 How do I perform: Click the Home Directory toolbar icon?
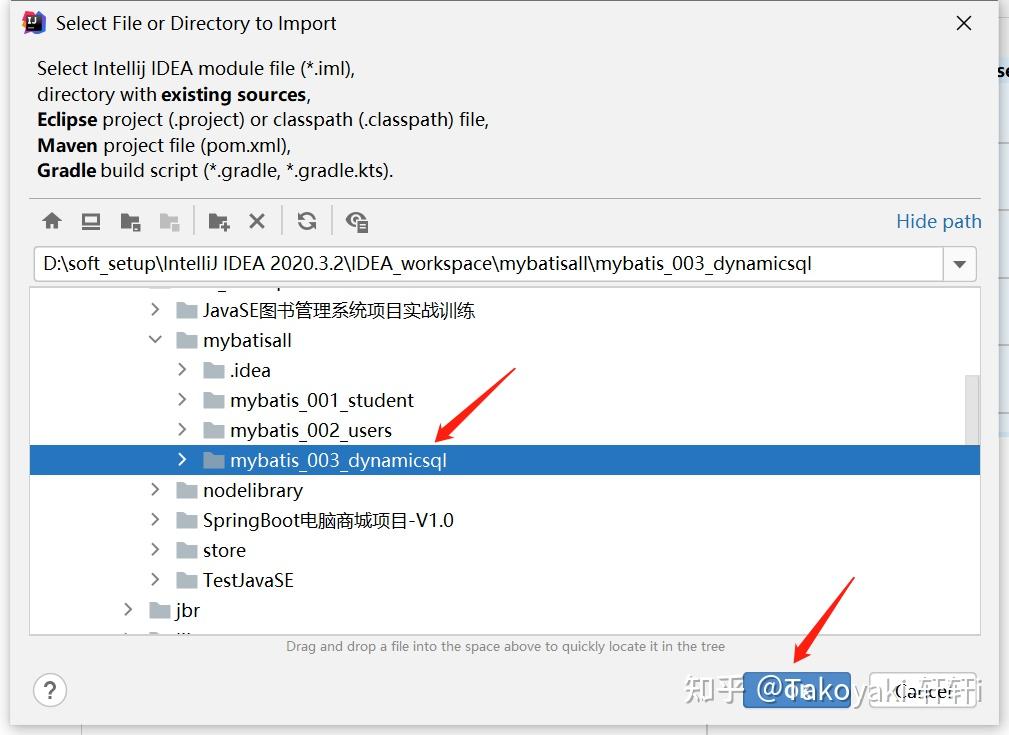coord(52,221)
